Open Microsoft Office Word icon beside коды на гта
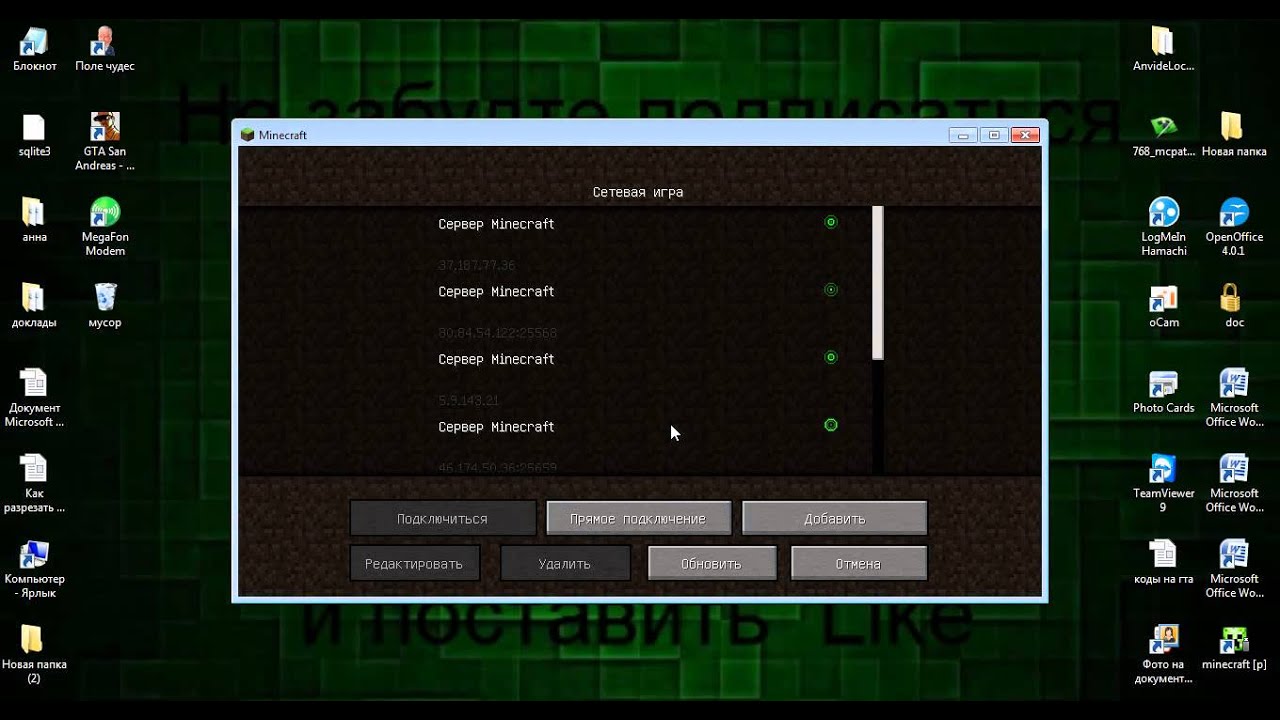Screen dimensions: 1280x720 1233,570
